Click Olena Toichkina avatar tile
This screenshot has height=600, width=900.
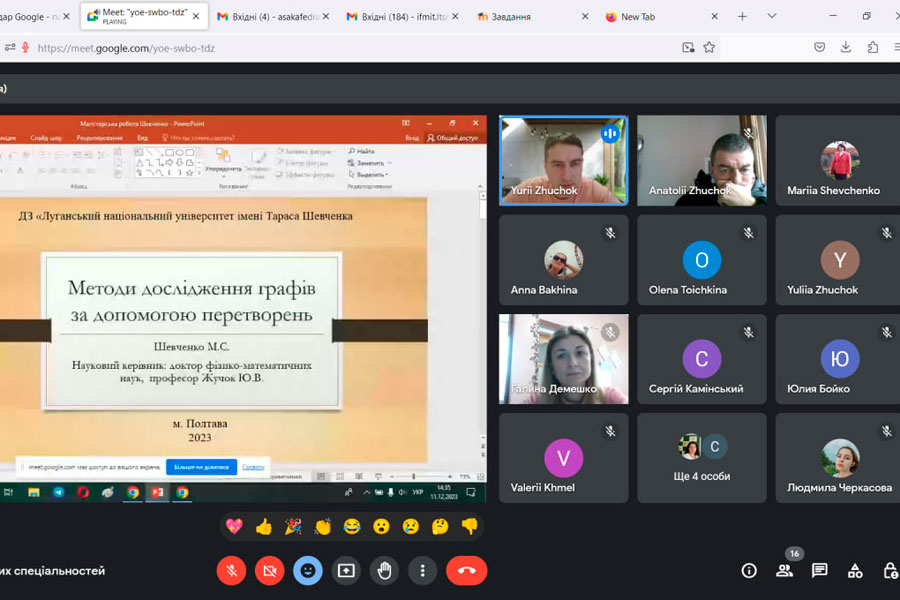[x=702, y=260]
